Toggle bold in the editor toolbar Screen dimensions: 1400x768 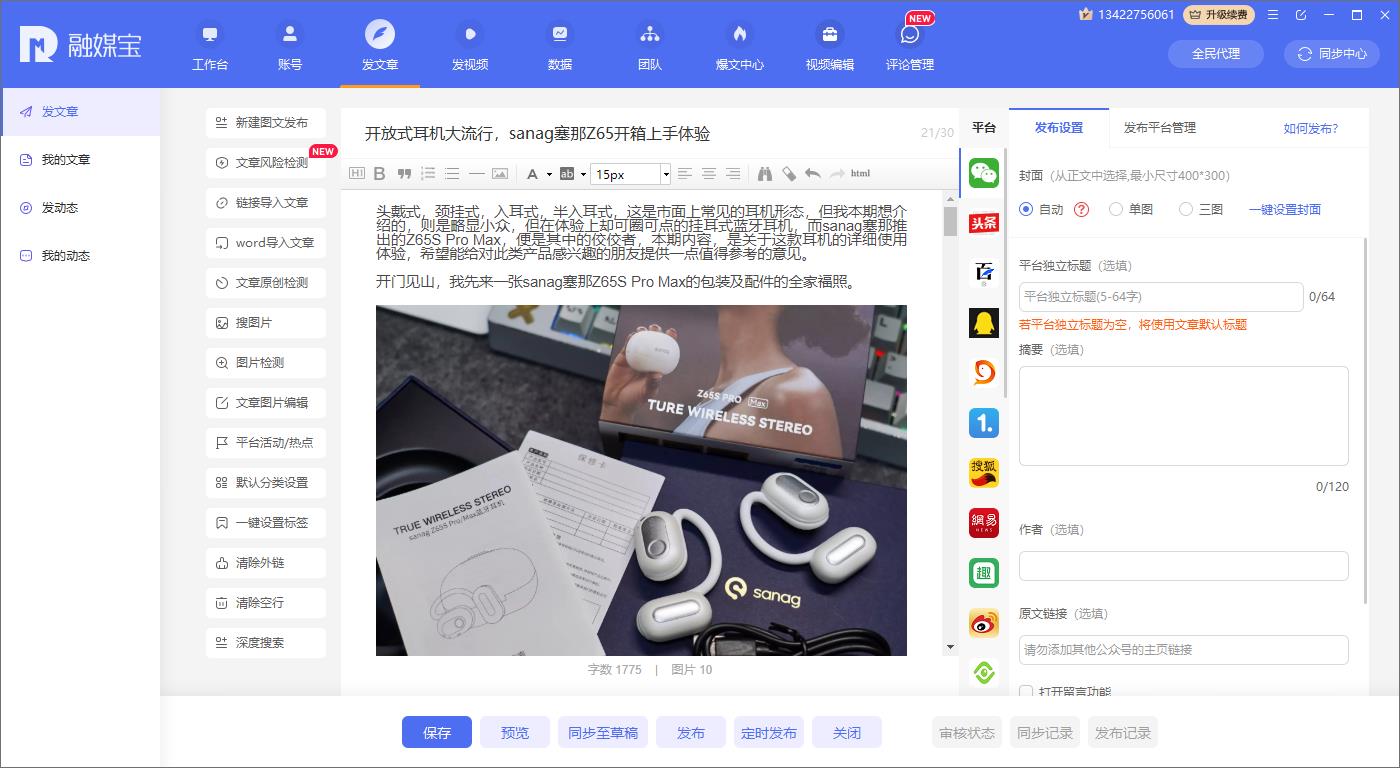pos(380,174)
